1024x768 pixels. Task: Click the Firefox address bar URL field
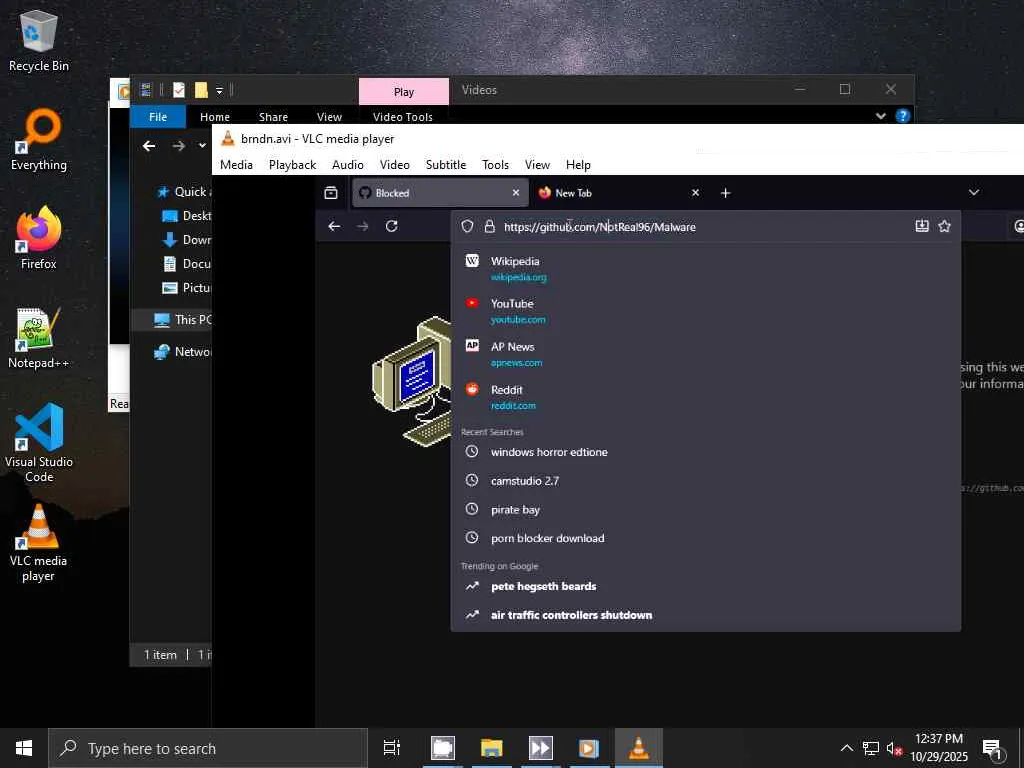point(704,227)
